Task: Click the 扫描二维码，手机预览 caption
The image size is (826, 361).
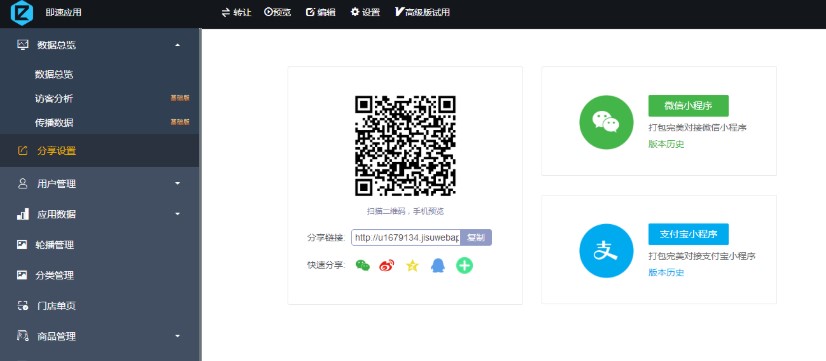Action: pos(405,211)
